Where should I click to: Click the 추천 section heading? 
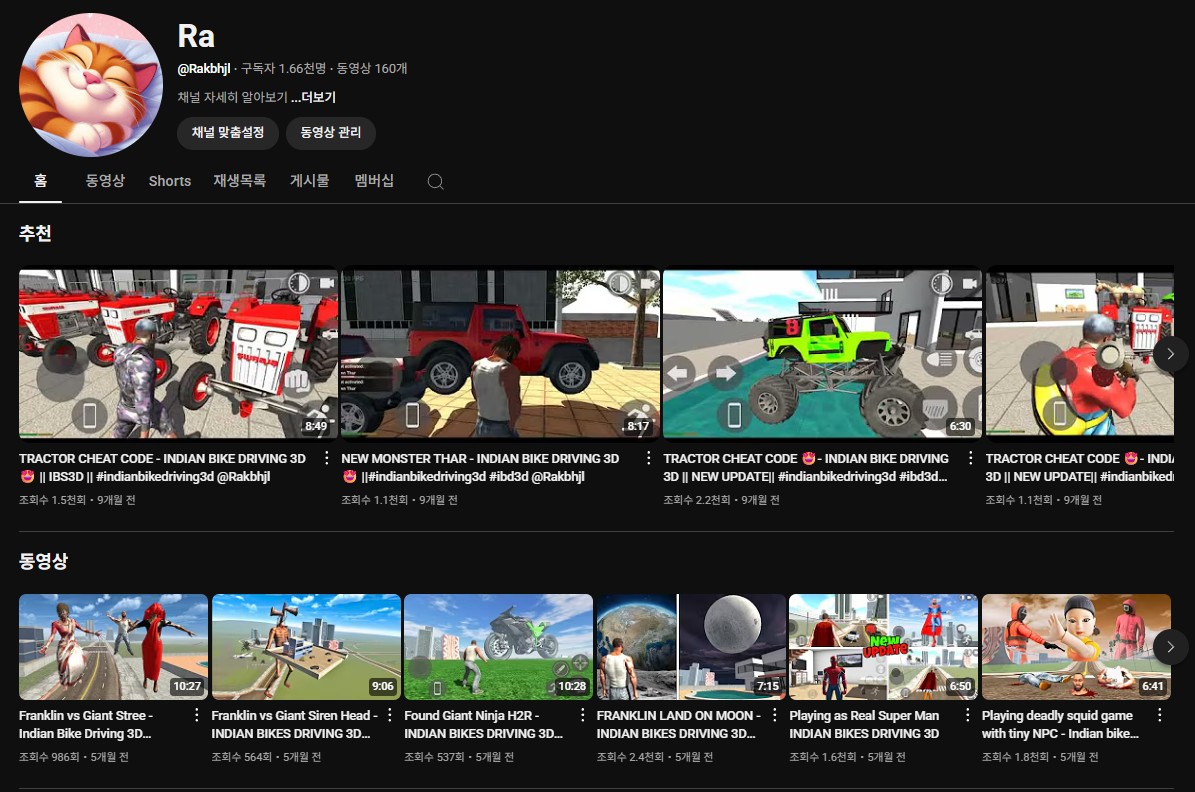coord(35,233)
